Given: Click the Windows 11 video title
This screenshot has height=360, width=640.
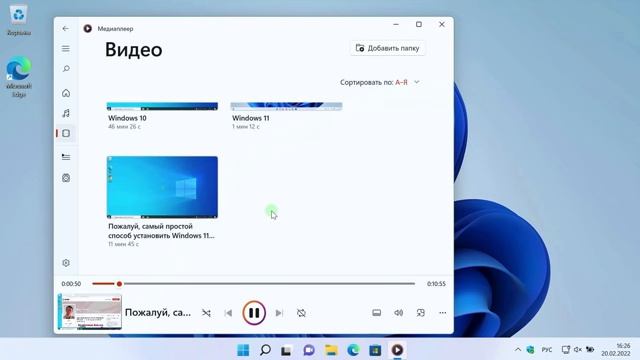Looking at the screenshot, I should [251, 118].
